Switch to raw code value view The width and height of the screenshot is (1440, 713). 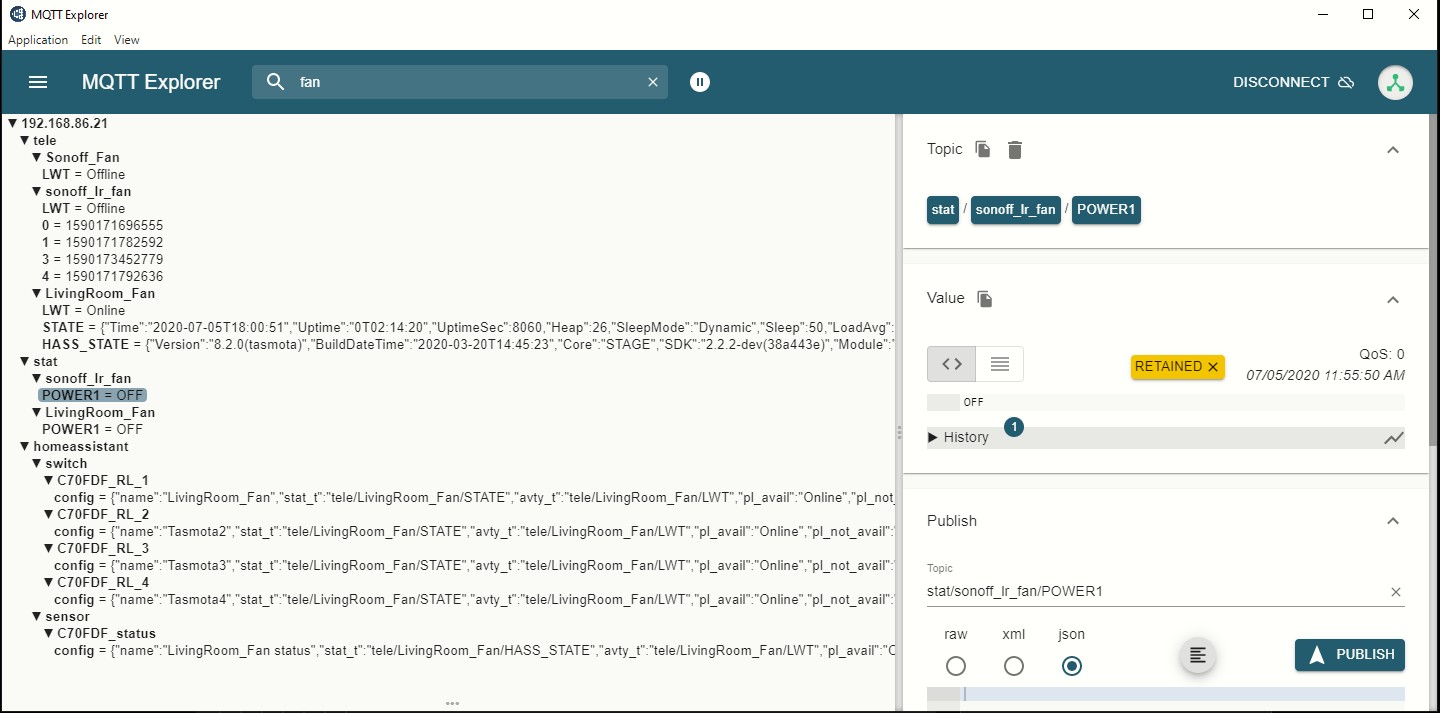[952, 364]
